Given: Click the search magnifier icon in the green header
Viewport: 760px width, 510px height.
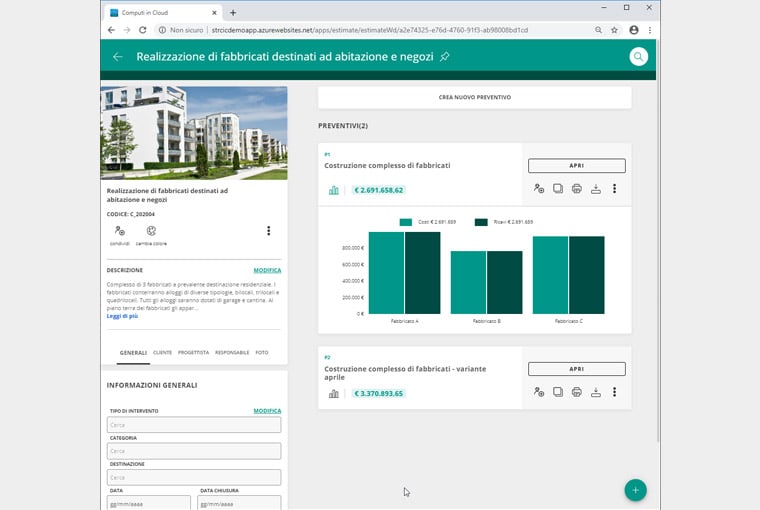Looking at the screenshot, I should tap(638, 57).
